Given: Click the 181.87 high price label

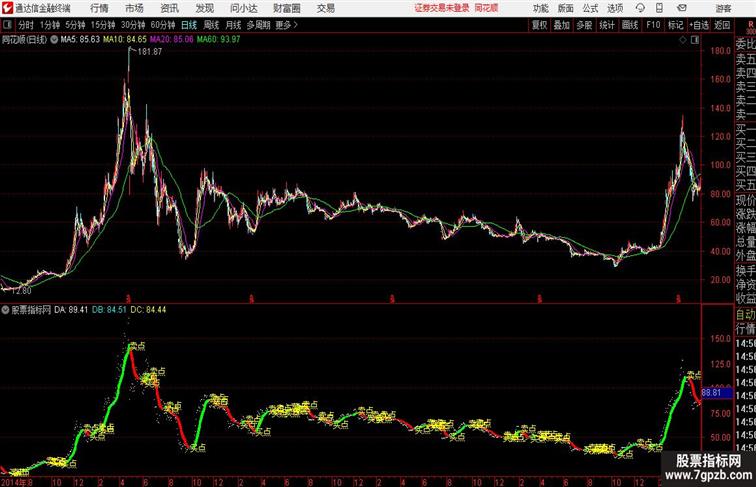Looking at the screenshot, I should click(x=150, y=52).
